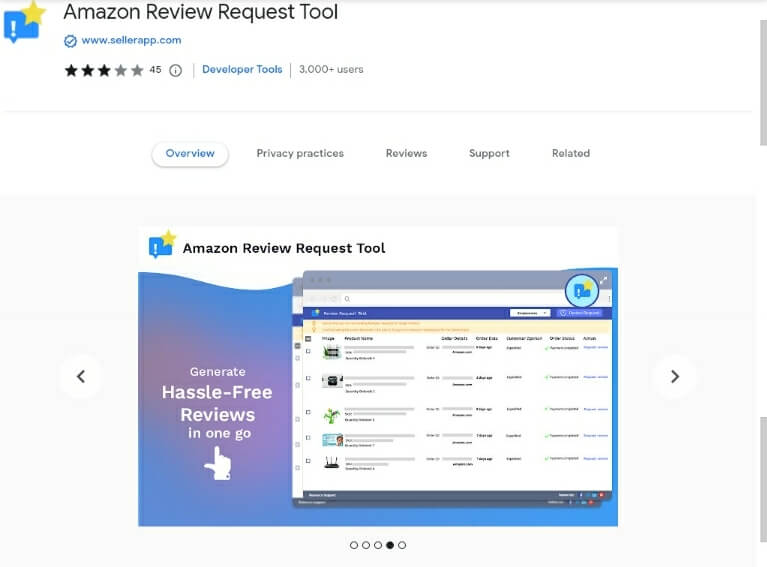
Task: Select the fifth carousel dot
Action: coord(402,545)
